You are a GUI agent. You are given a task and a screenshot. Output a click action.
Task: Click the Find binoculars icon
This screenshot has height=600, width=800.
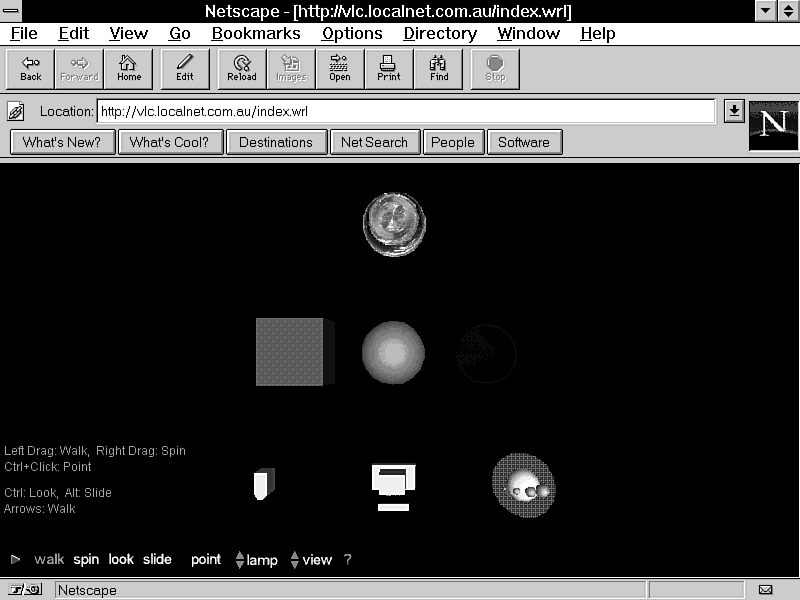[439, 68]
